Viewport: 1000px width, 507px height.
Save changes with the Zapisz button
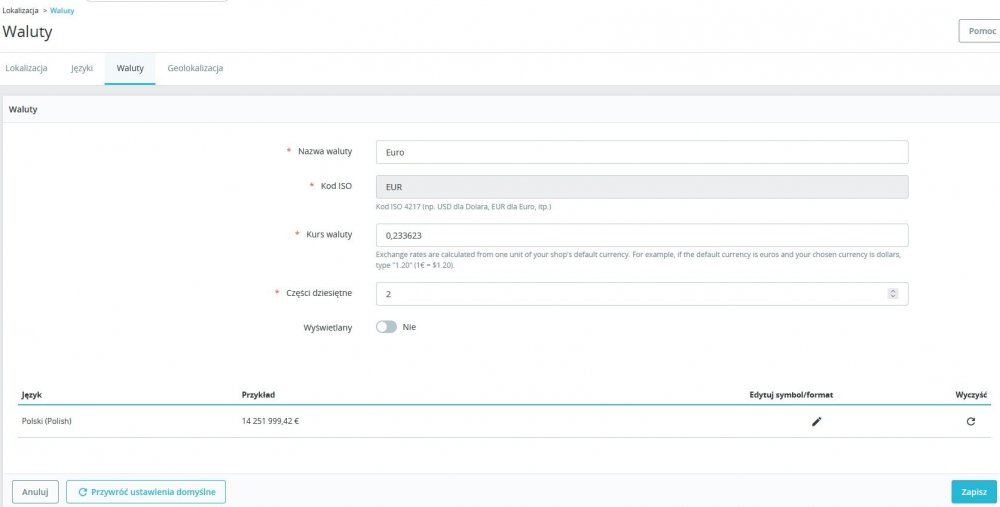pos(973,492)
